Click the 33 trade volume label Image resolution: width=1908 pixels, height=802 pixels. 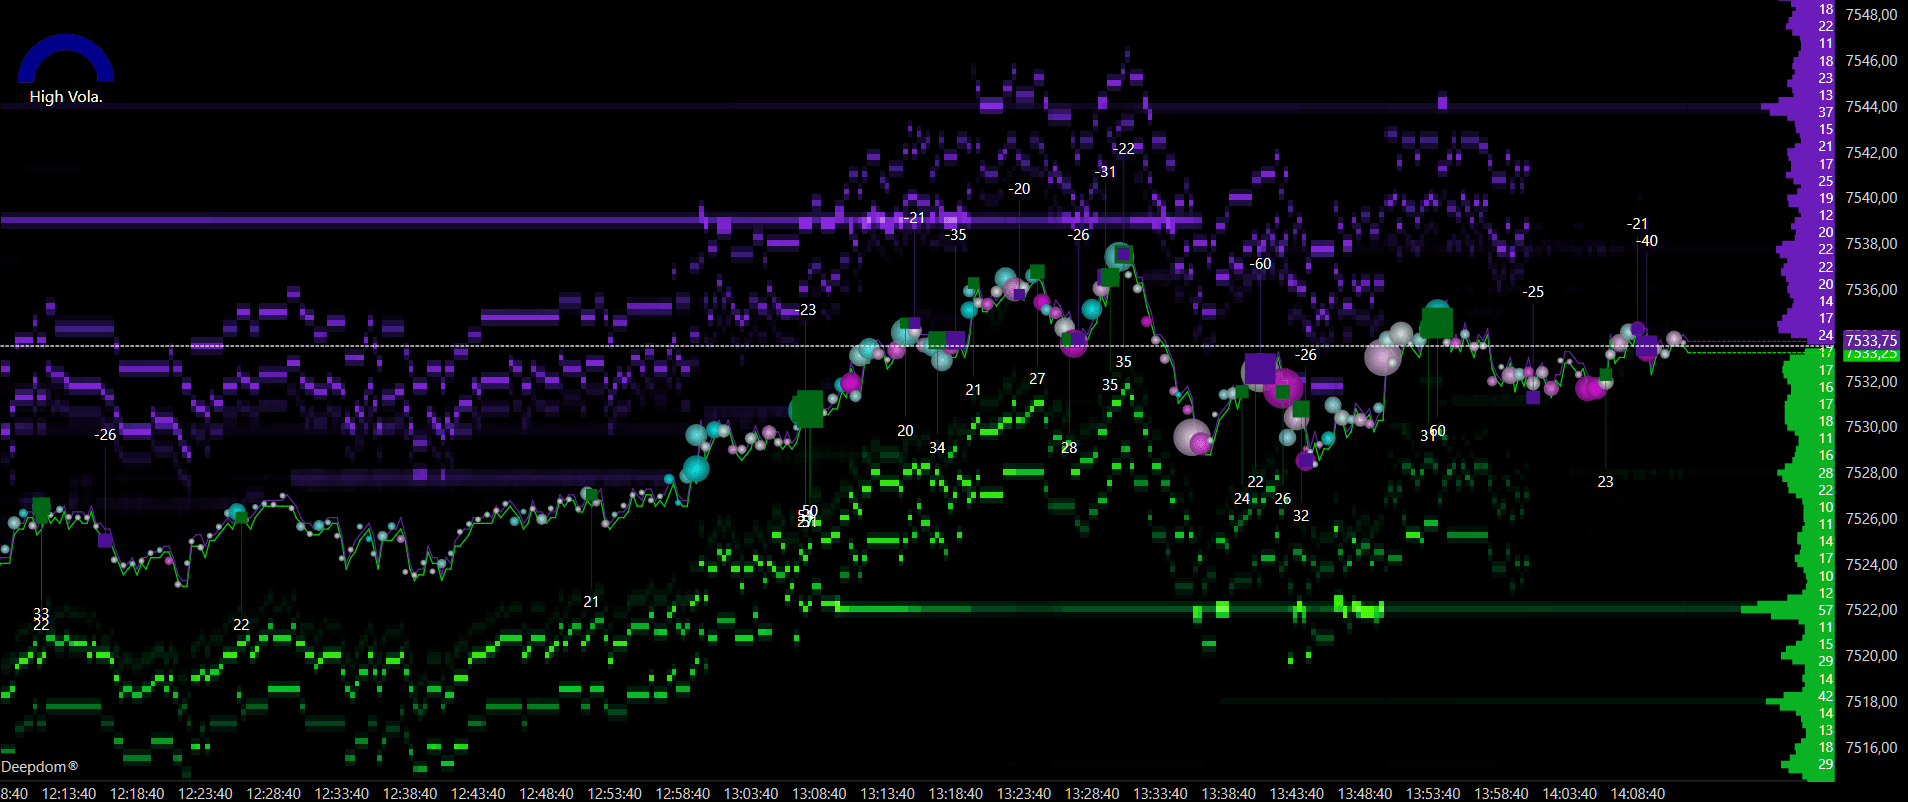tap(41, 613)
